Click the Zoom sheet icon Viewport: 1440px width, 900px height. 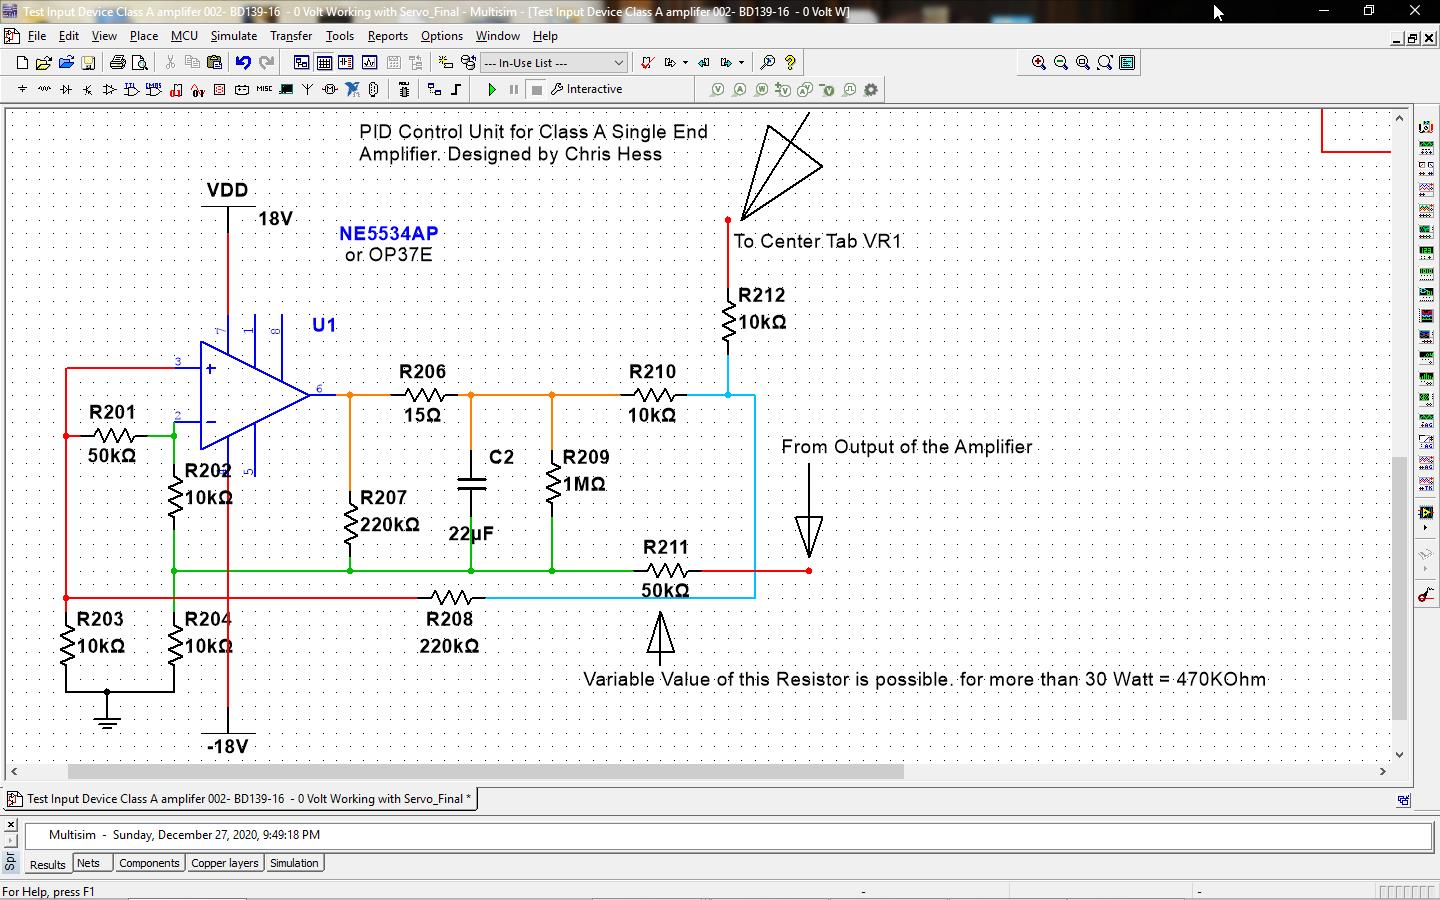point(1105,62)
